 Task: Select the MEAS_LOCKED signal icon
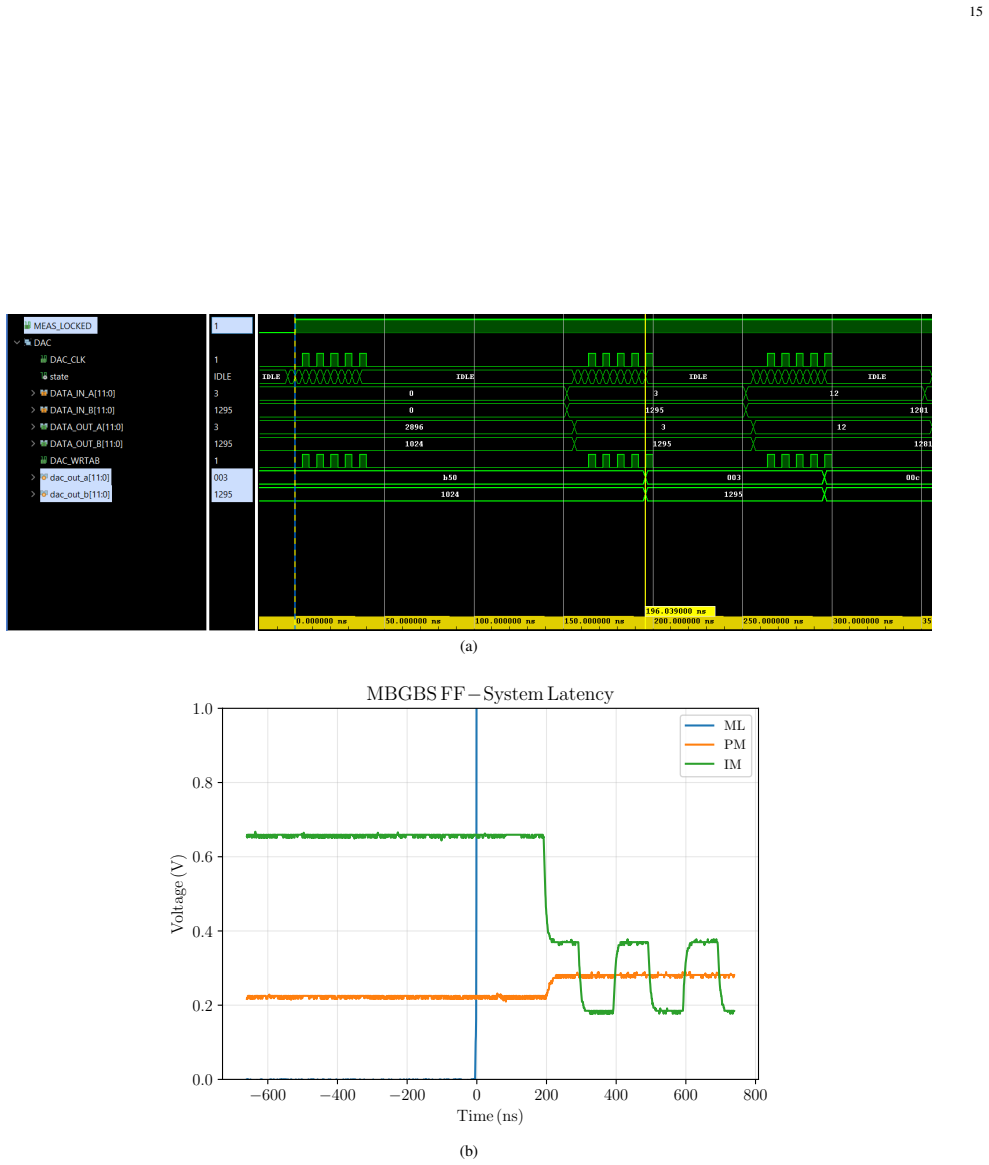click(28, 325)
